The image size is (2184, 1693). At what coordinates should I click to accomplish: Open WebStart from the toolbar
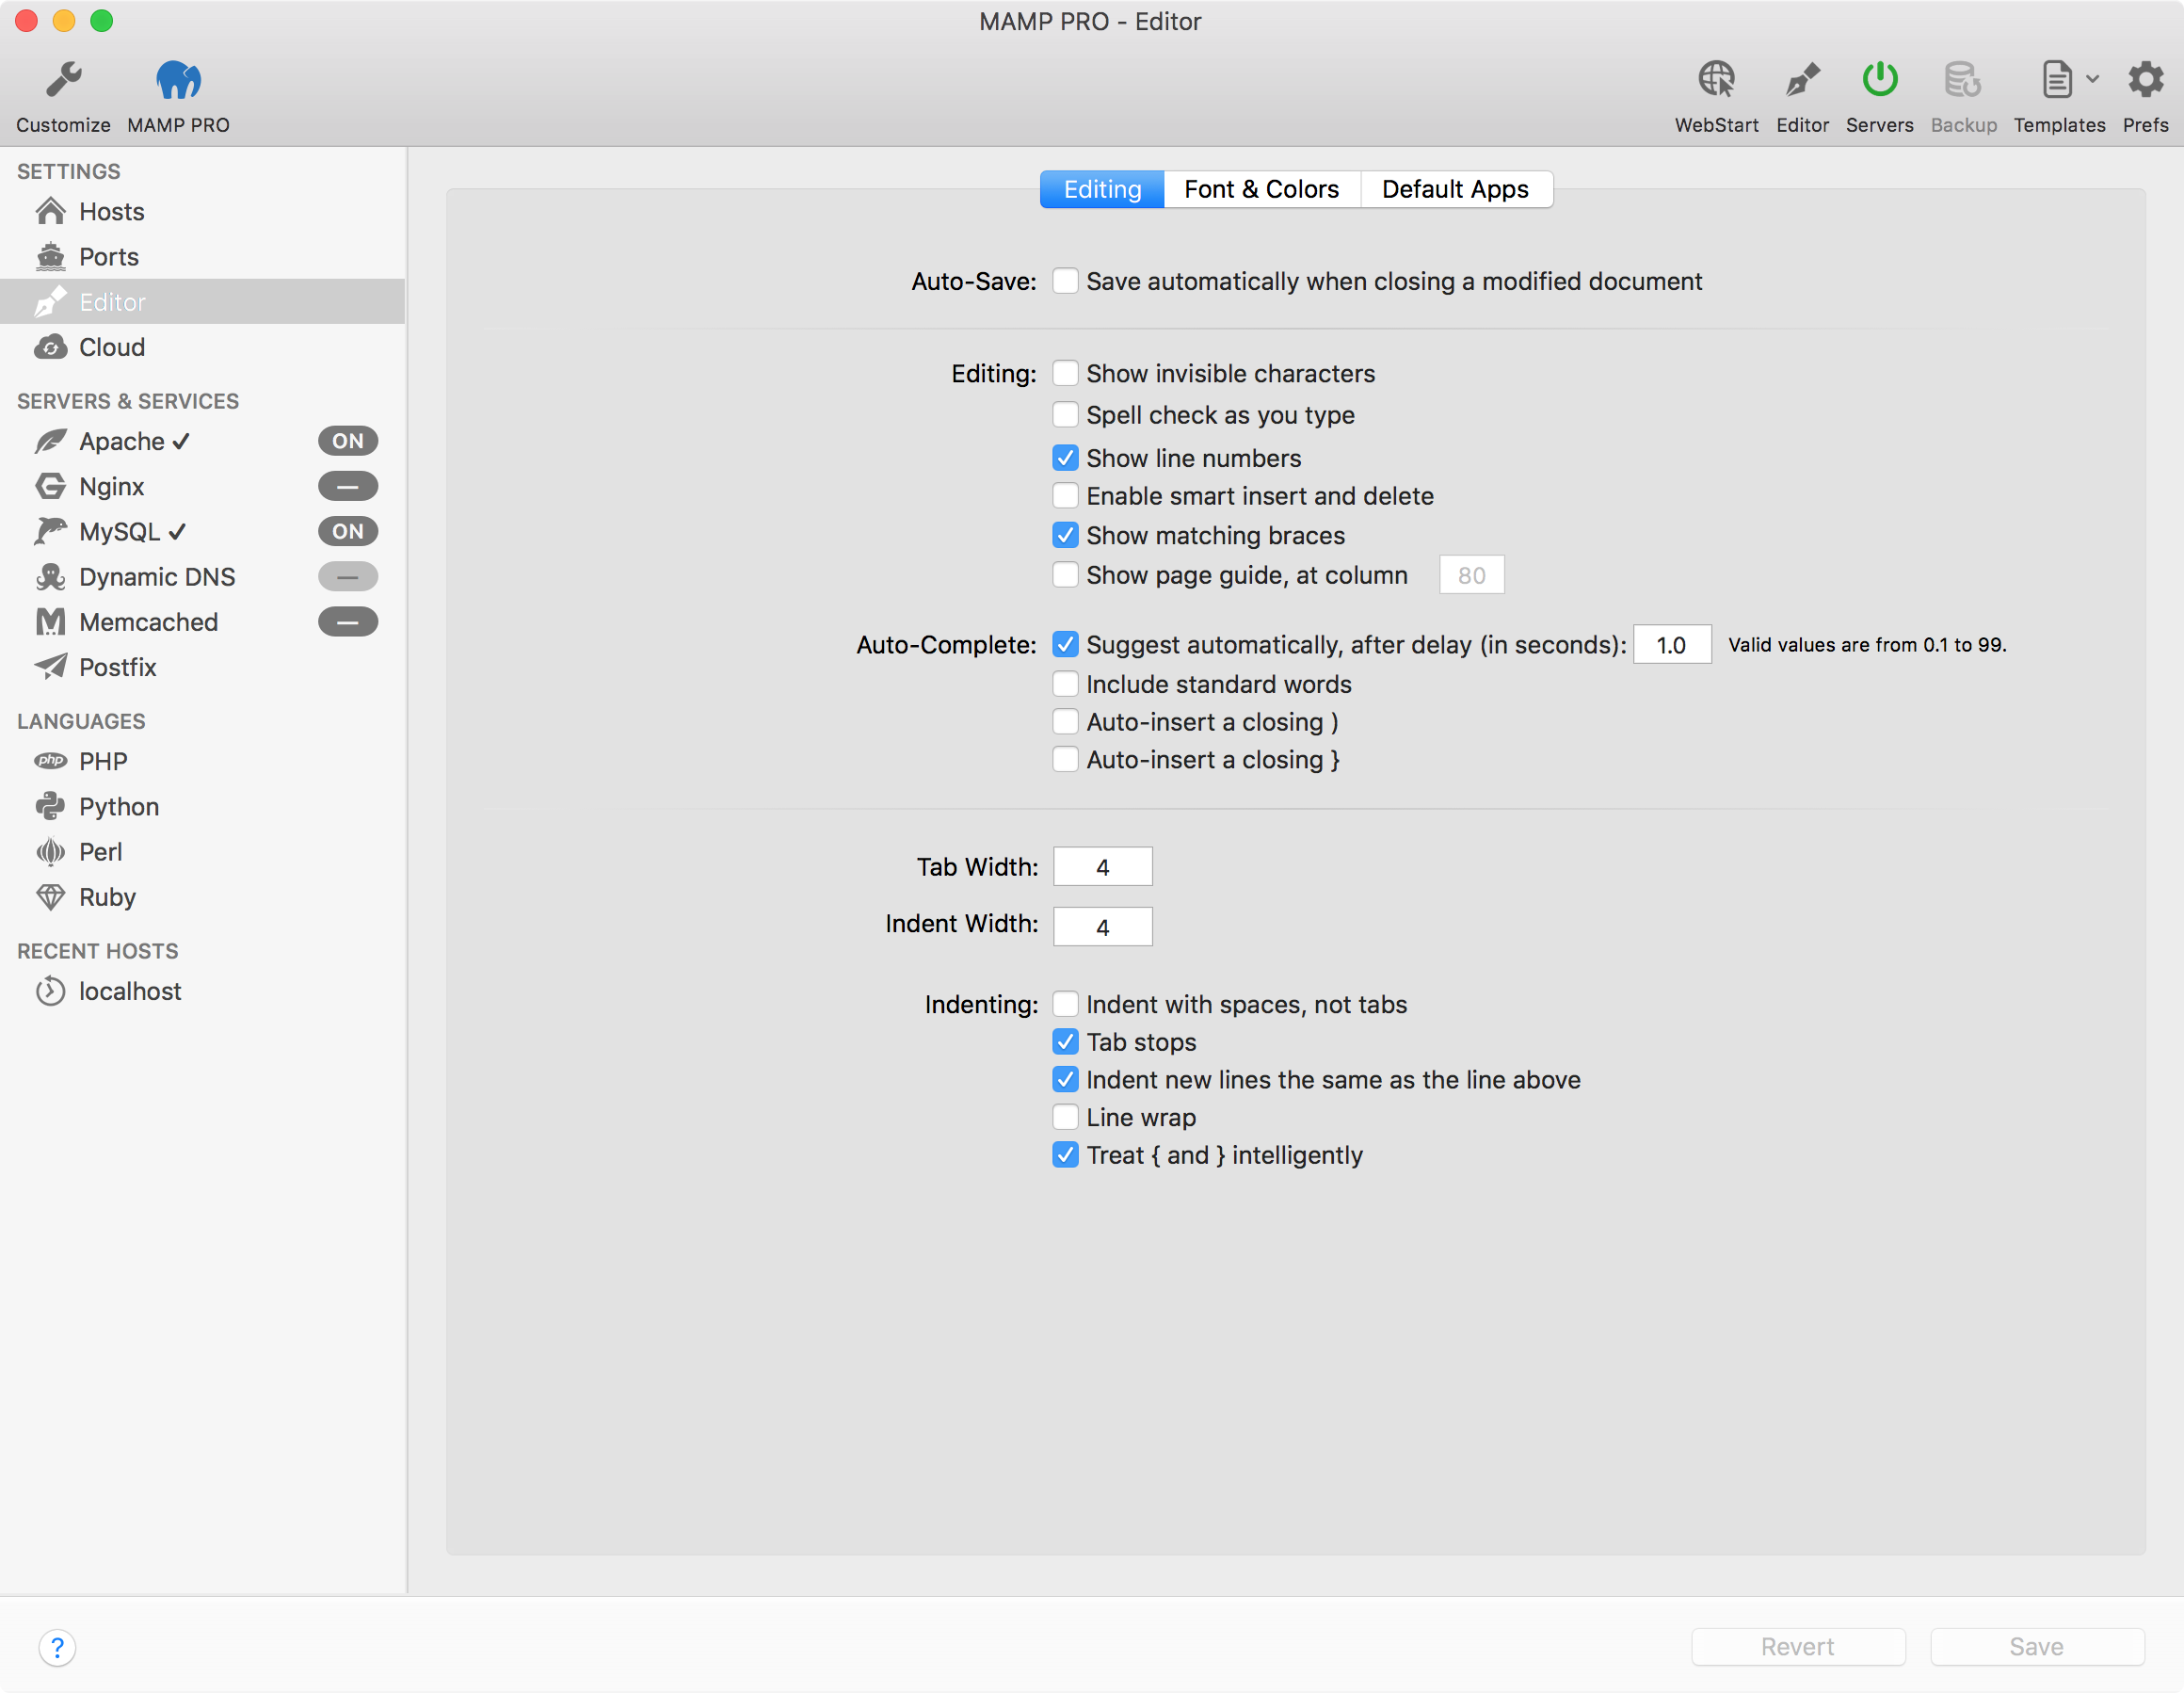pos(1716,96)
